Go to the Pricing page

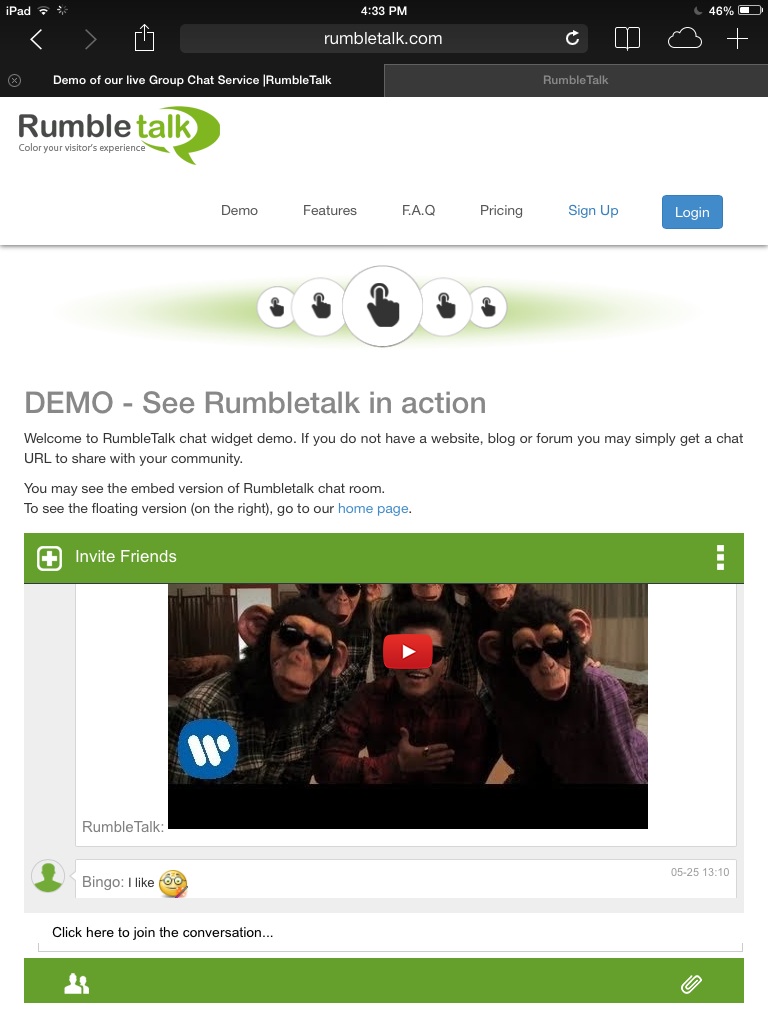501,210
